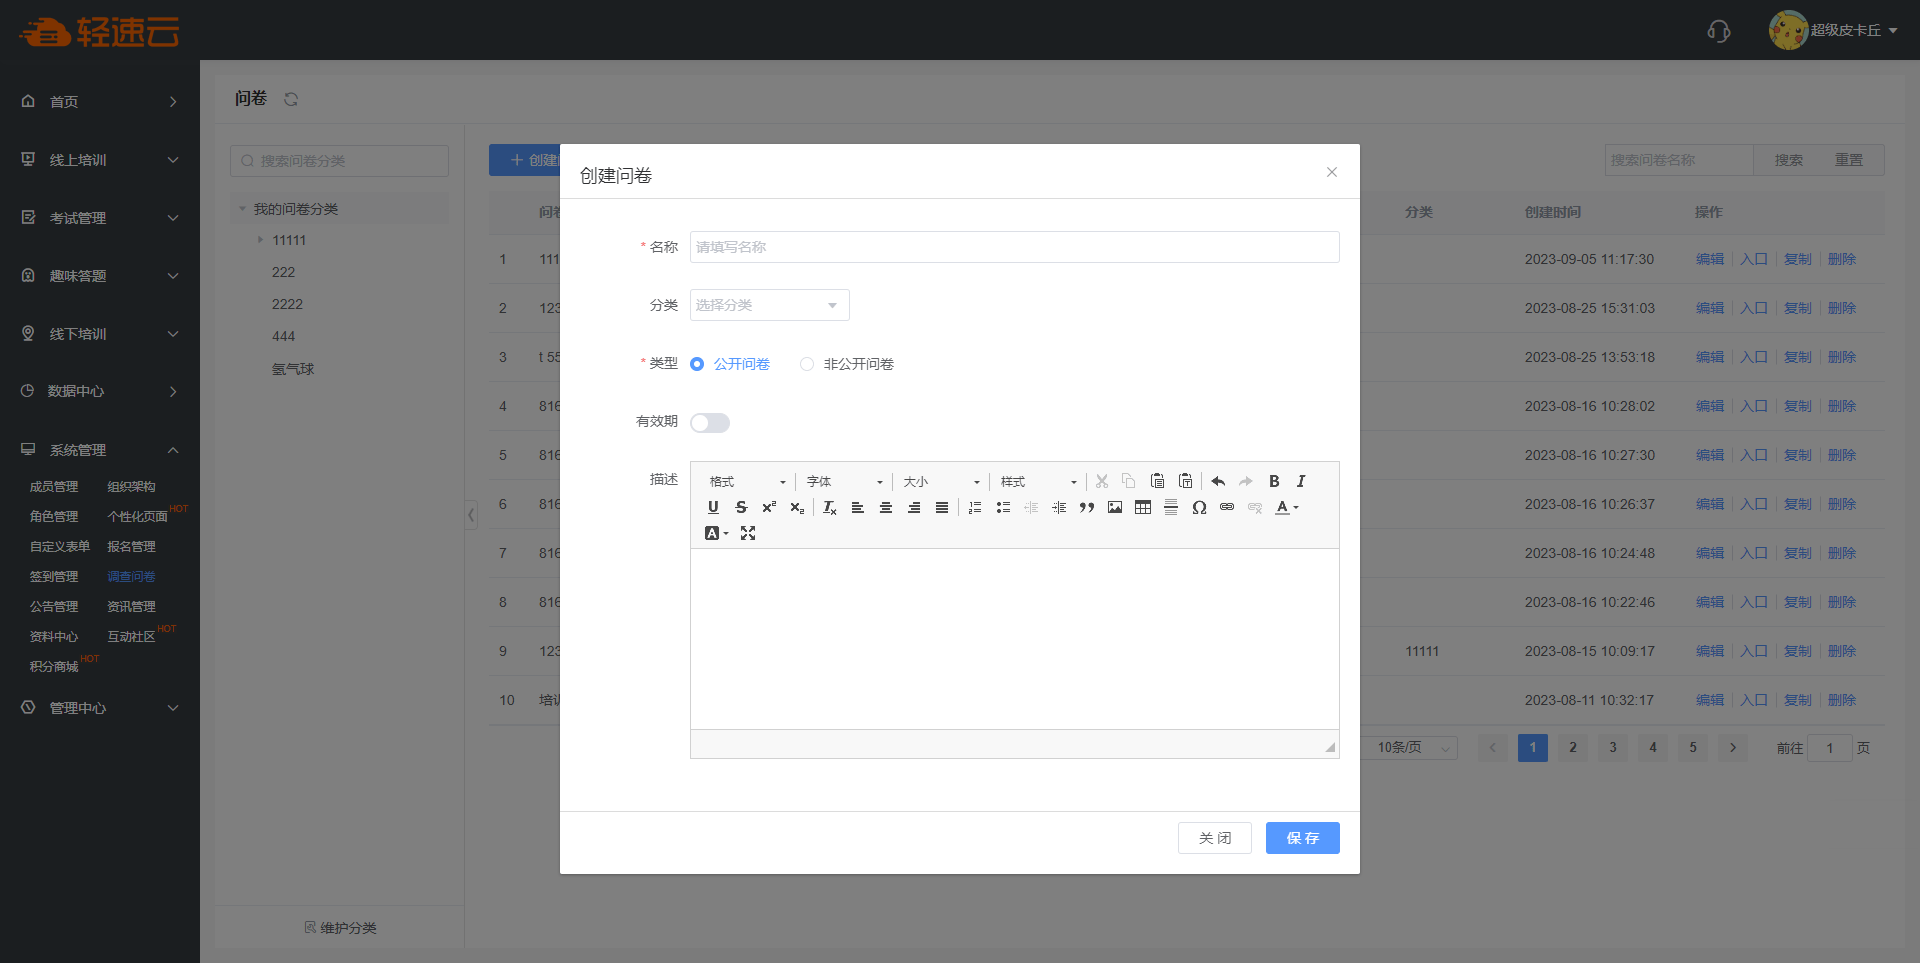Open the customer service headset icon
The width and height of the screenshot is (1920, 963).
(x=1718, y=31)
